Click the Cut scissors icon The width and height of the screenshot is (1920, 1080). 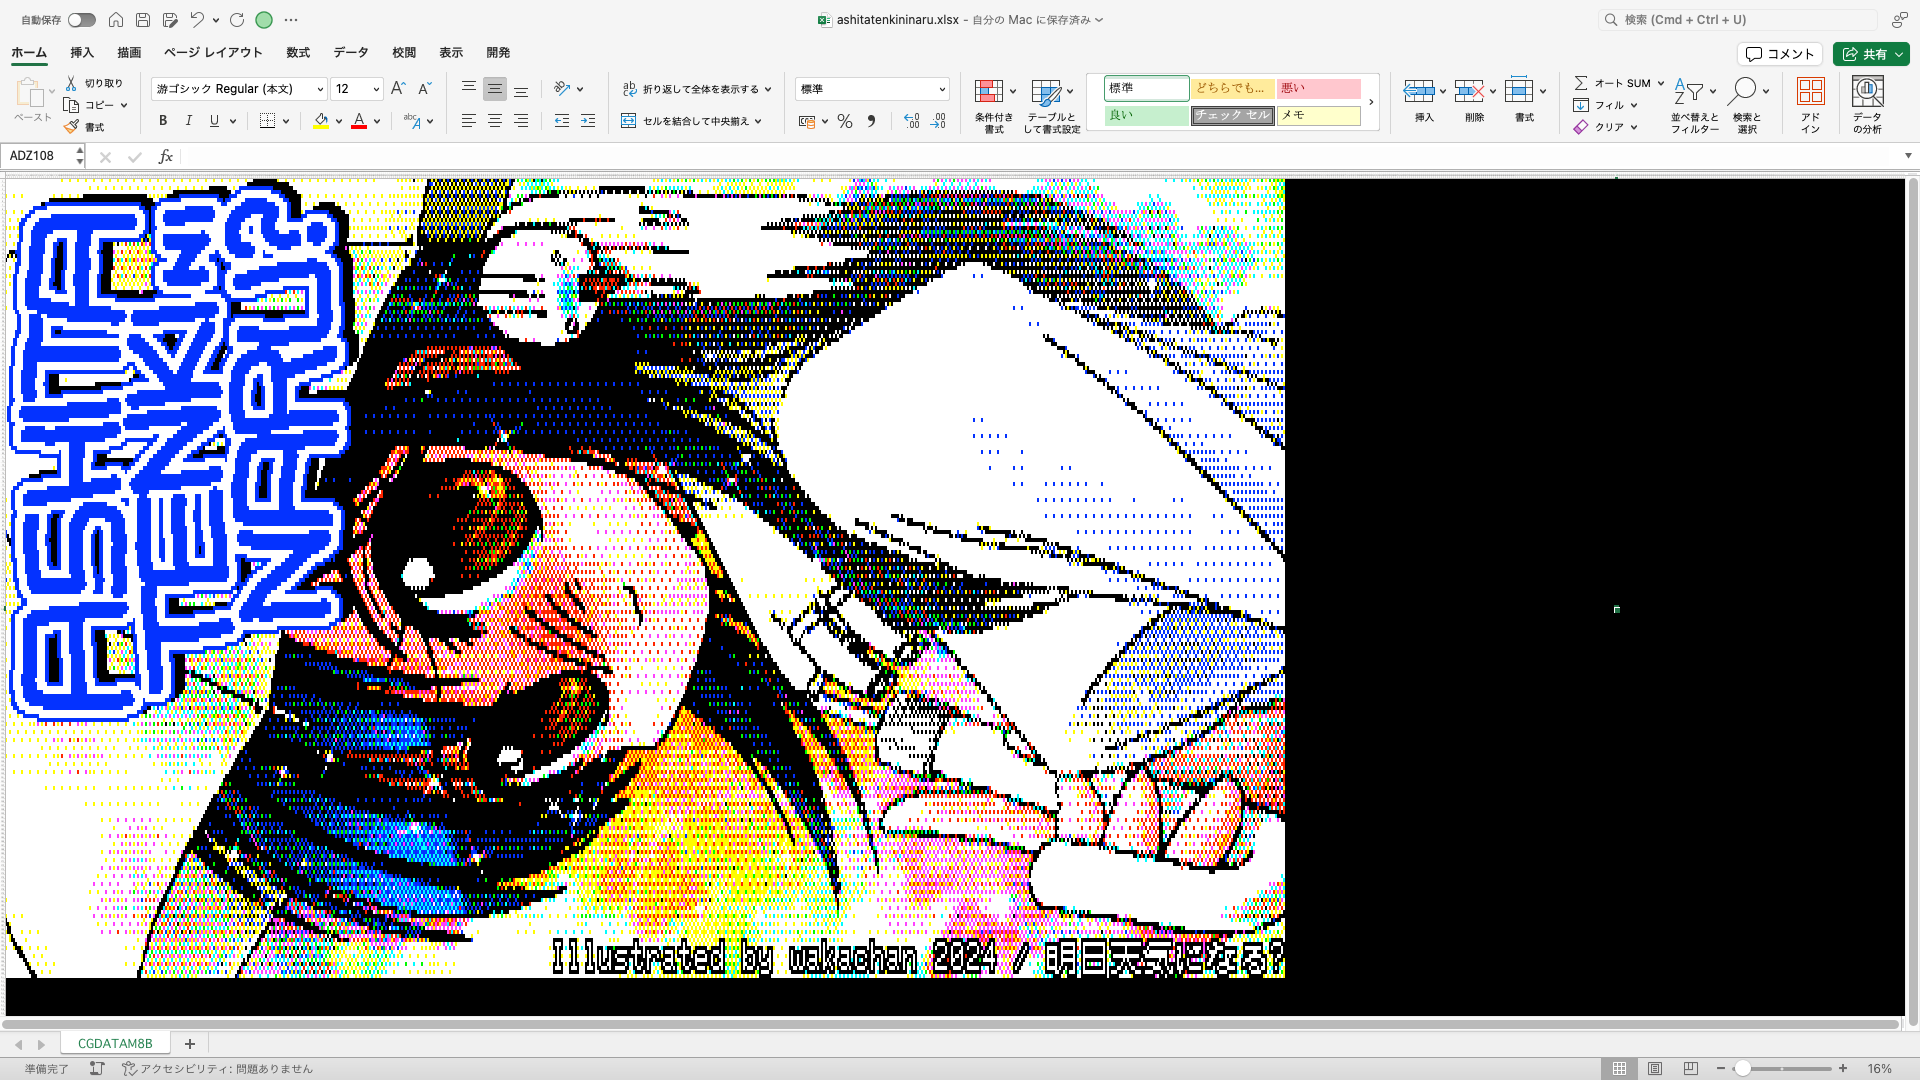tap(71, 83)
